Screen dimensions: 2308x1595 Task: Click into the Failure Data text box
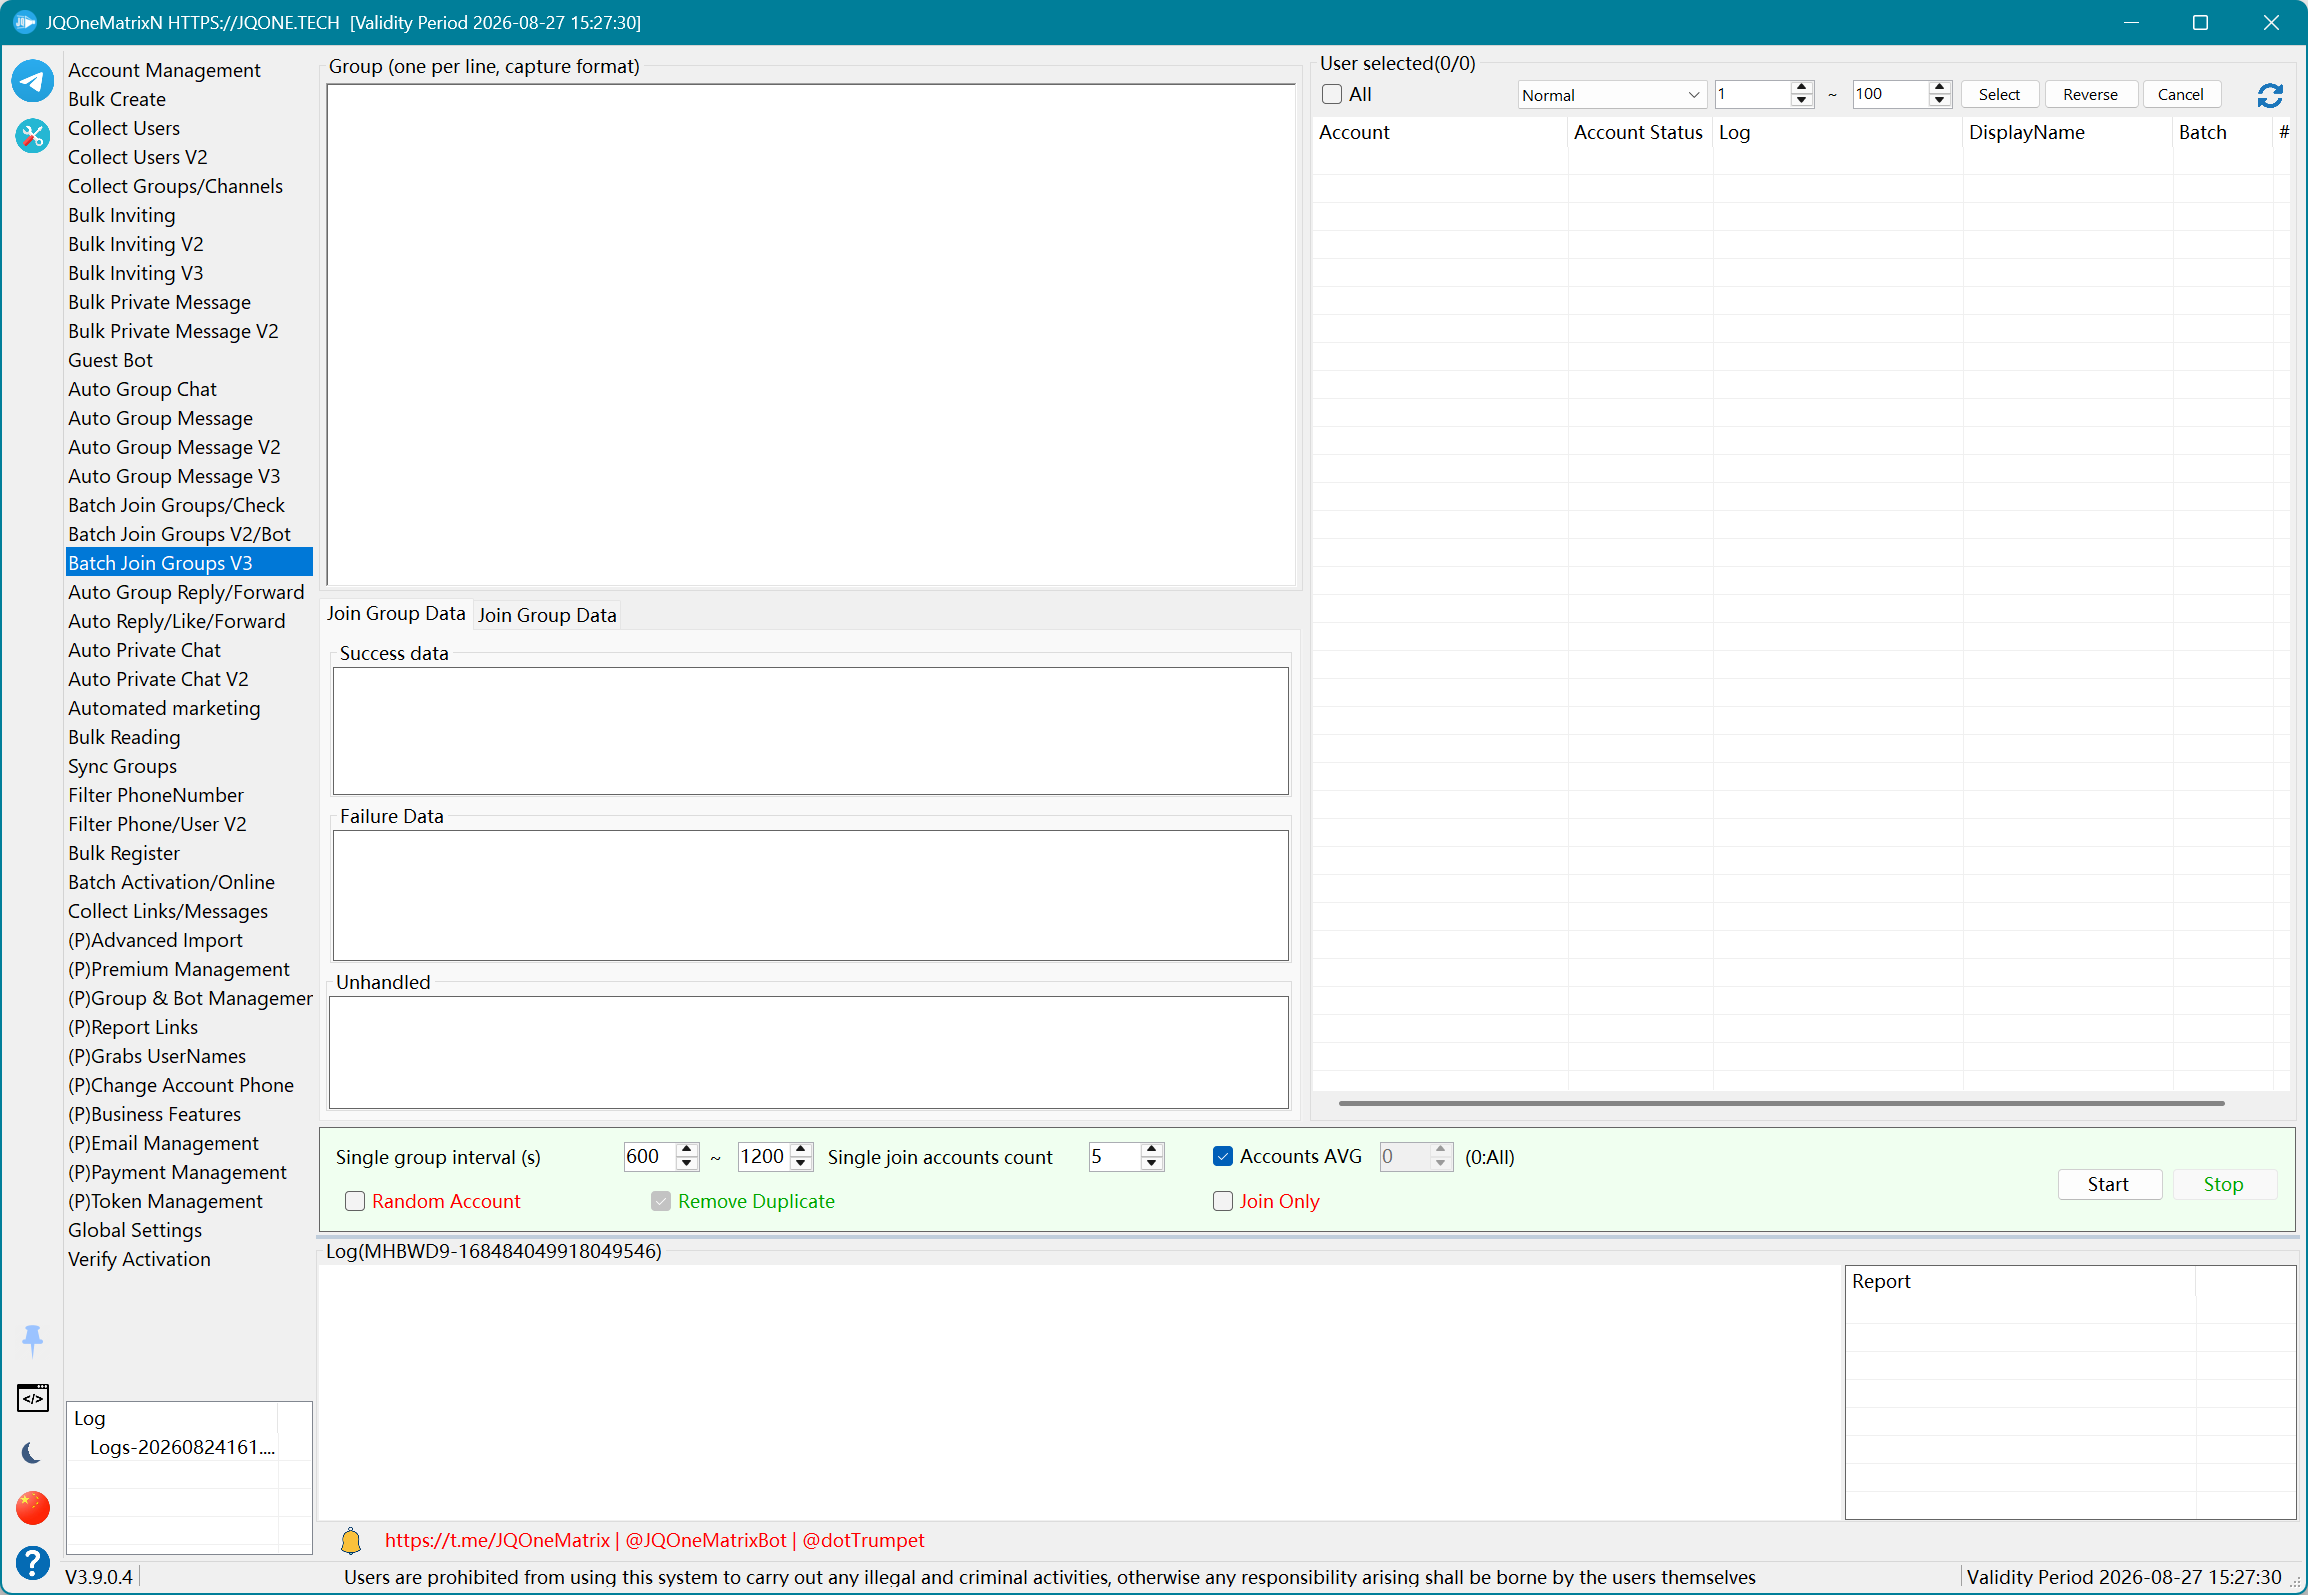[811, 895]
